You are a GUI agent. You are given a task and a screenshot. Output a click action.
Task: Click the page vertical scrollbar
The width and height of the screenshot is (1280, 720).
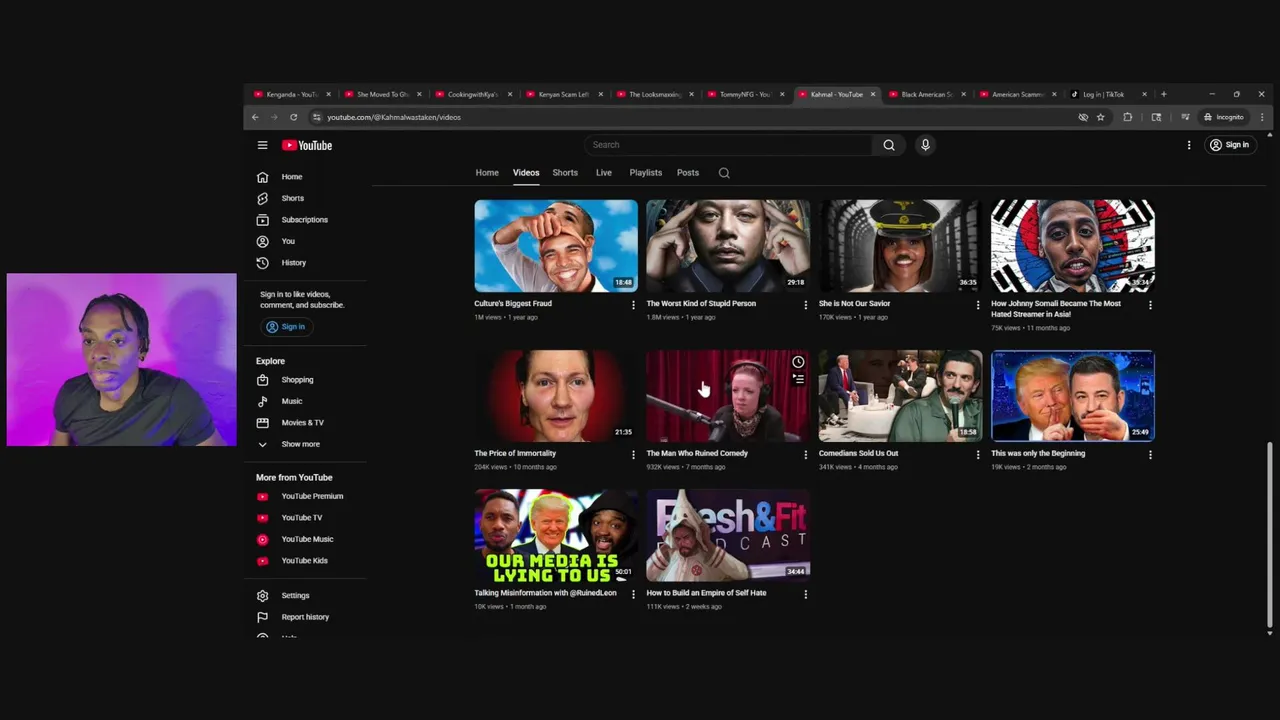1270,535
